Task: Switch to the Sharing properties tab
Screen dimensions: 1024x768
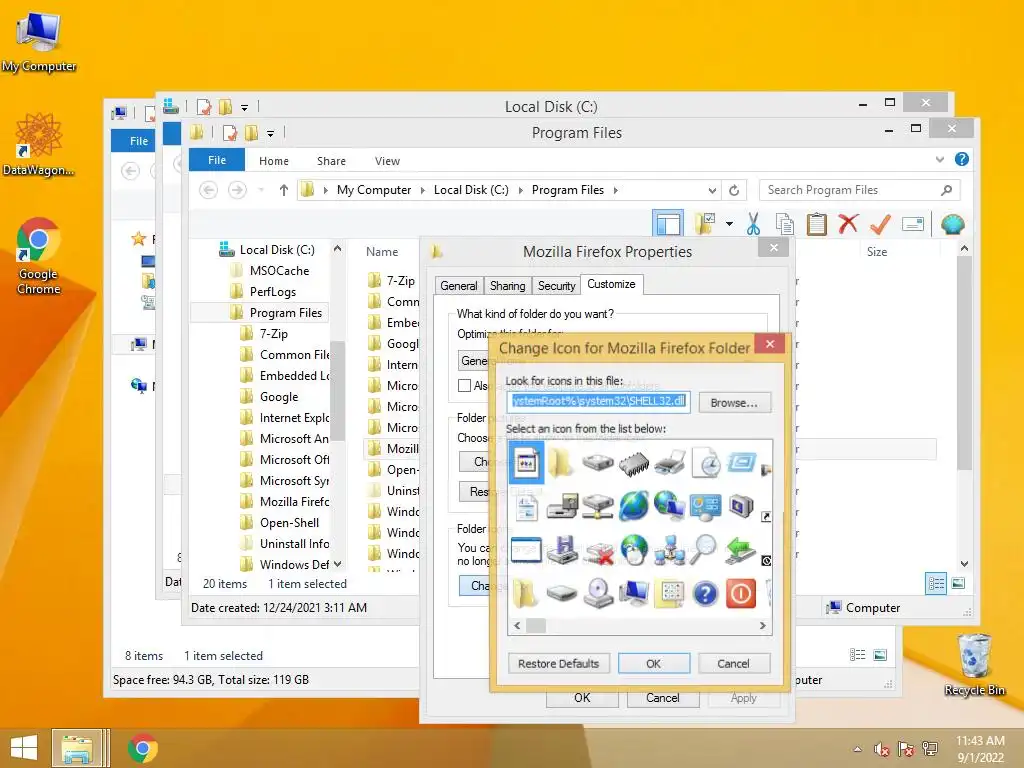Action: (x=507, y=285)
